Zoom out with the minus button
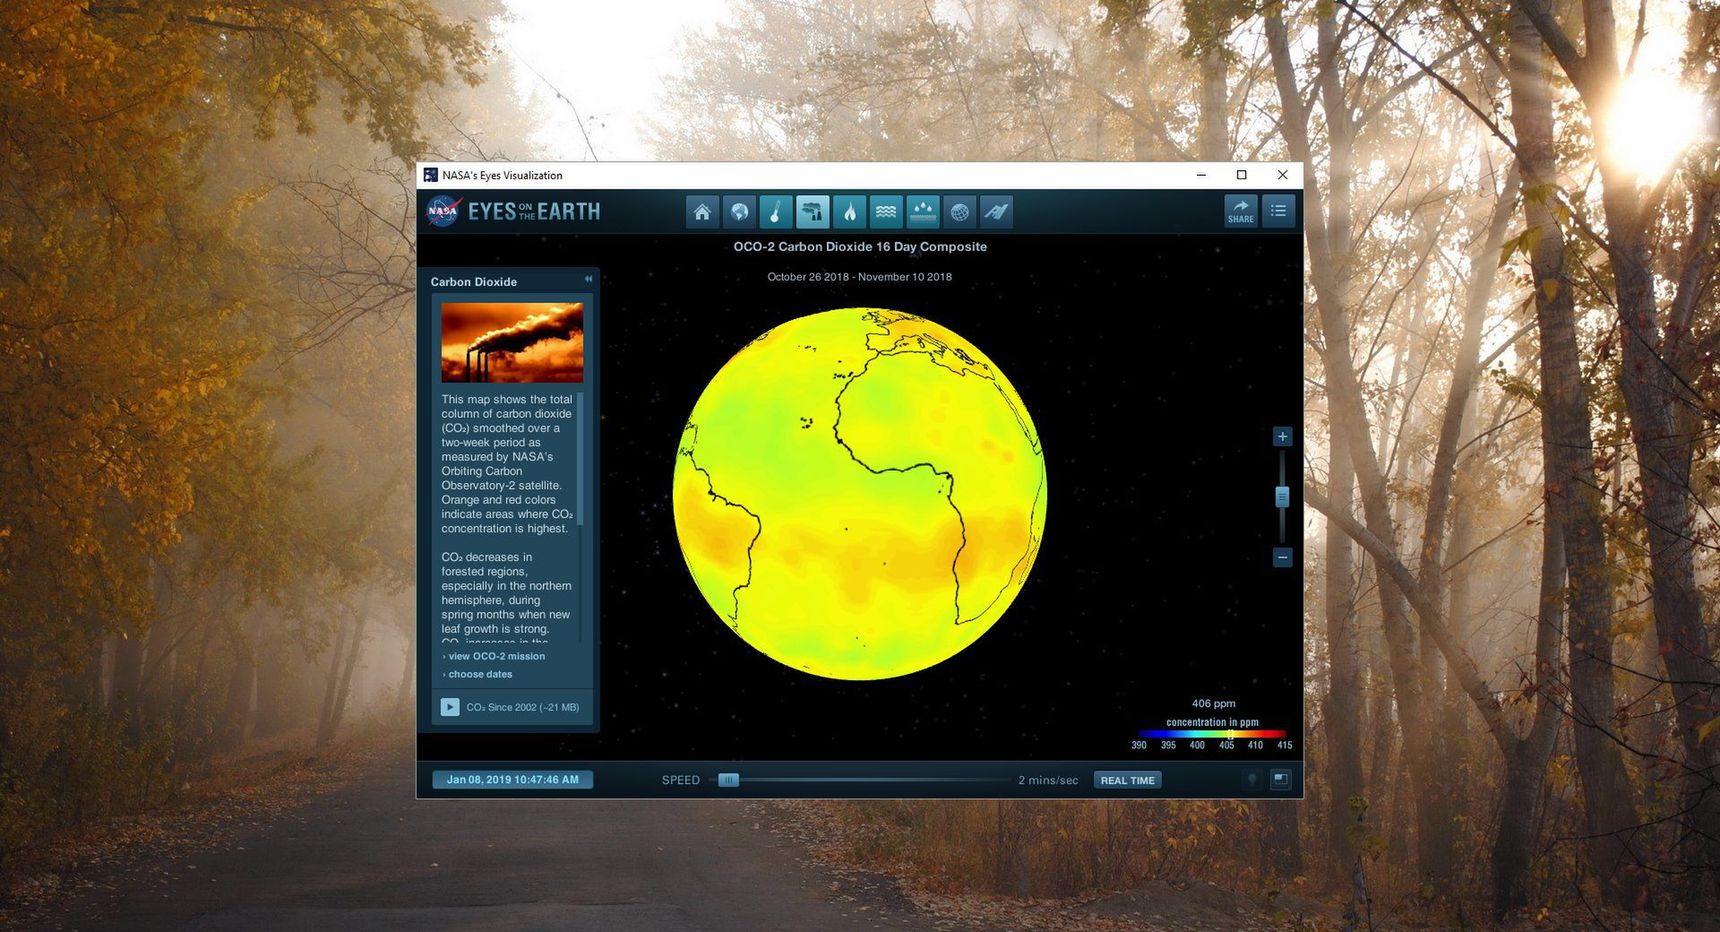The height and width of the screenshot is (932, 1720). click(x=1282, y=557)
